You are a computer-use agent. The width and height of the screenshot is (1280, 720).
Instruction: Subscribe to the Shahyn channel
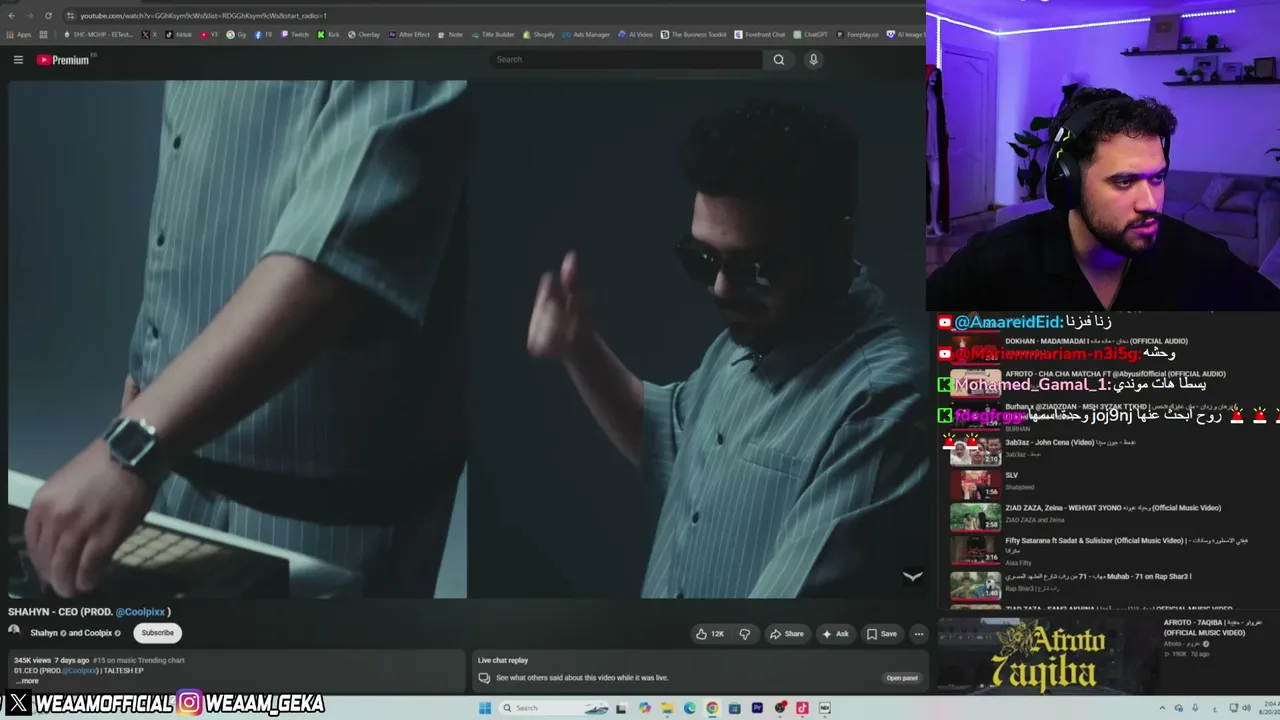(x=157, y=633)
